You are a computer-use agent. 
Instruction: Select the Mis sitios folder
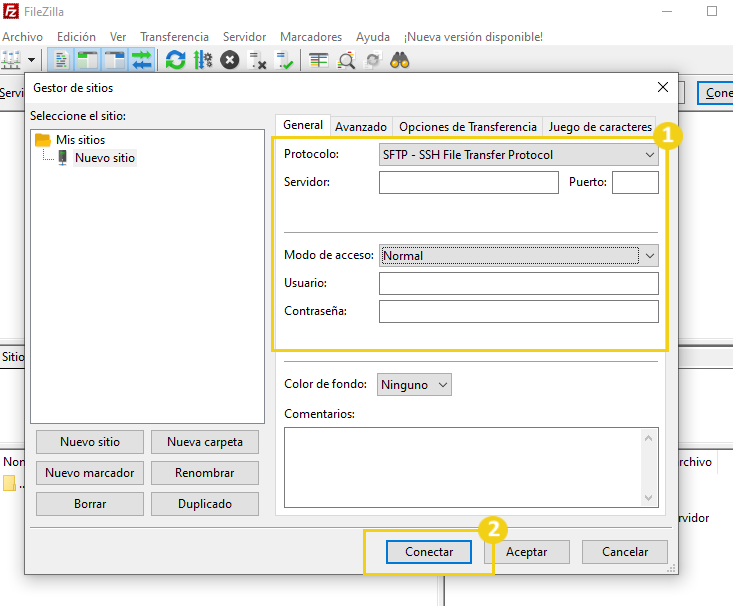(x=80, y=140)
